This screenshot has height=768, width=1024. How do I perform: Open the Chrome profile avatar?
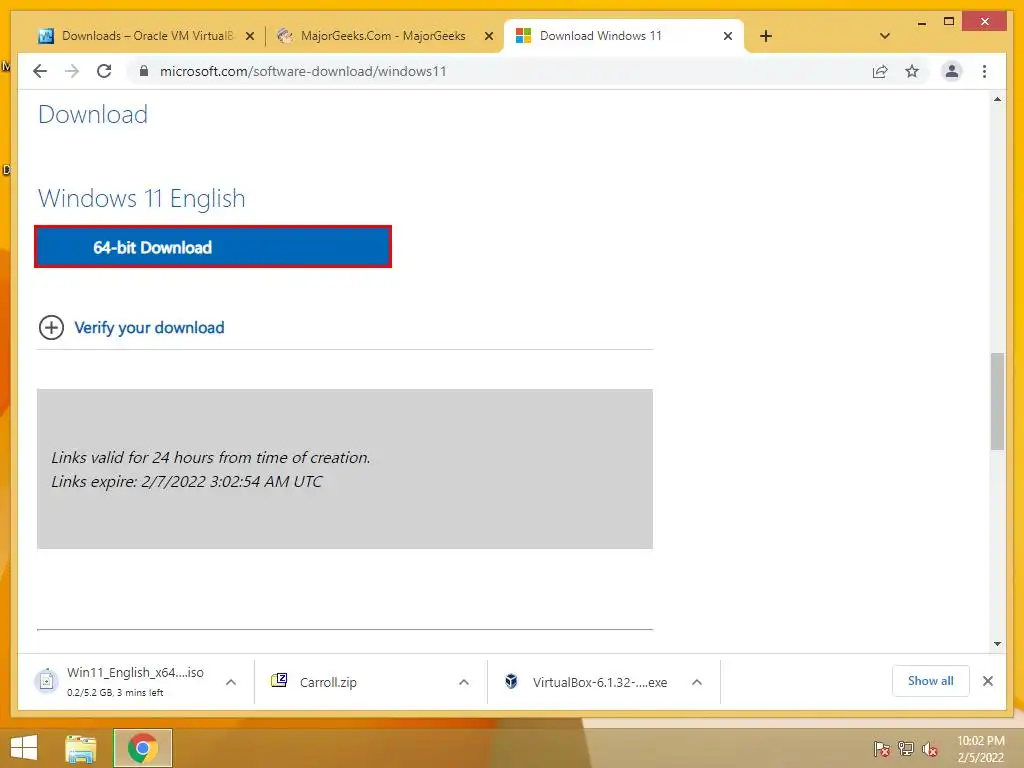point(952,71)
